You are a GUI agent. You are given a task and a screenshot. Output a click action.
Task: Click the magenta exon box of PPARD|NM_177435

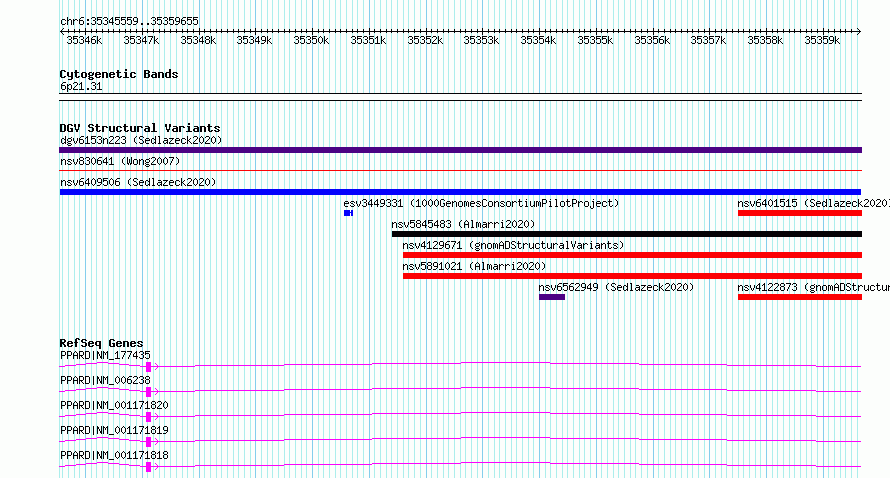pos(148,367)
